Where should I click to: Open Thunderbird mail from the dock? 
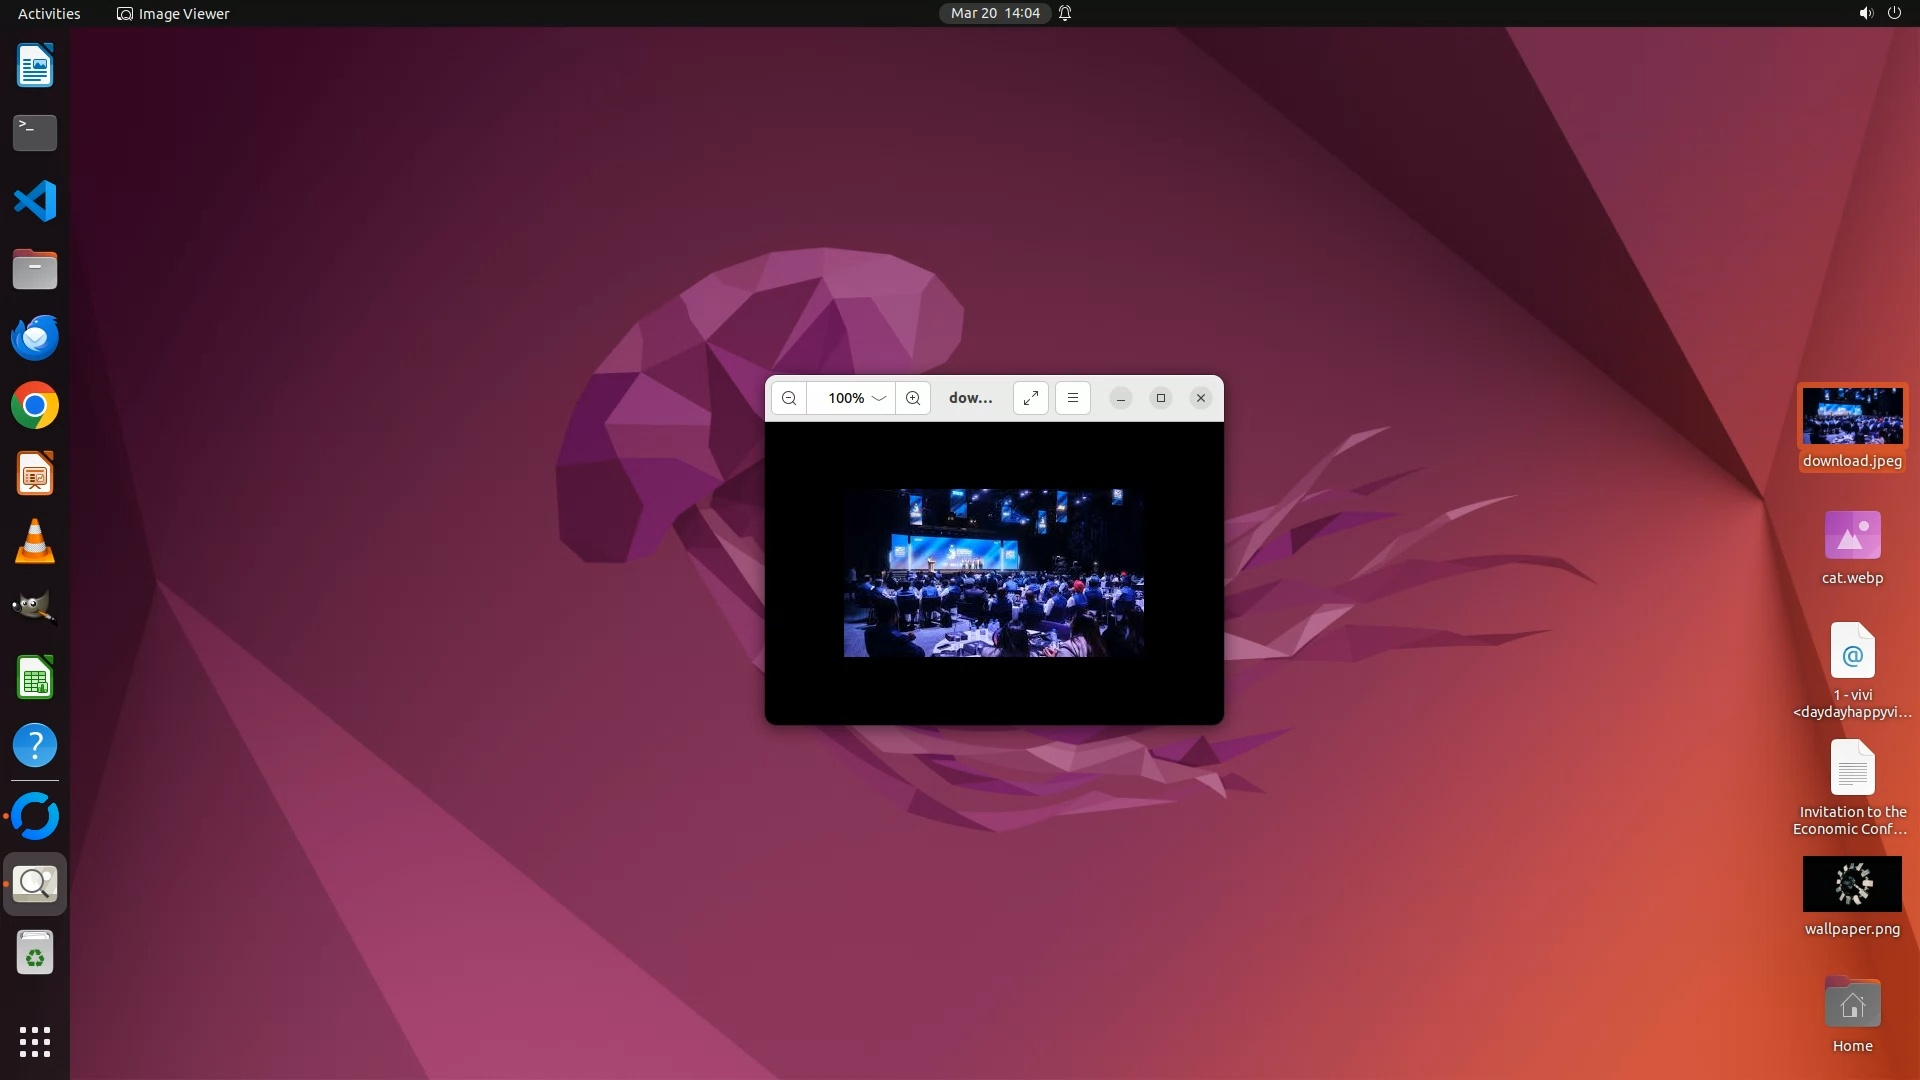tap(35, 338)
